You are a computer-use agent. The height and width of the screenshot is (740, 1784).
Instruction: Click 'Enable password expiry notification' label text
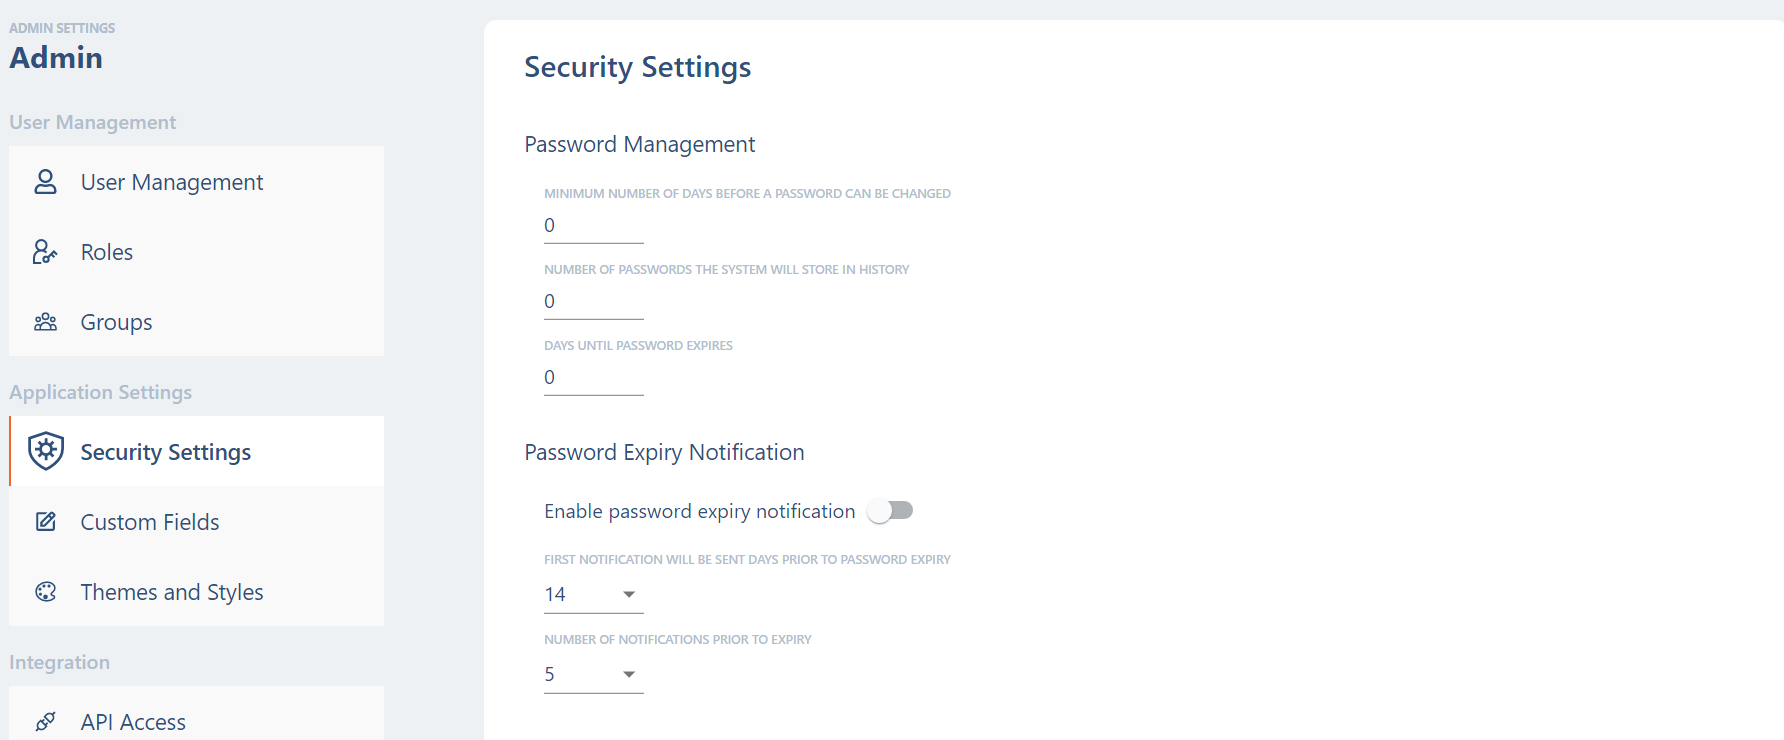(x=700, y=512)
